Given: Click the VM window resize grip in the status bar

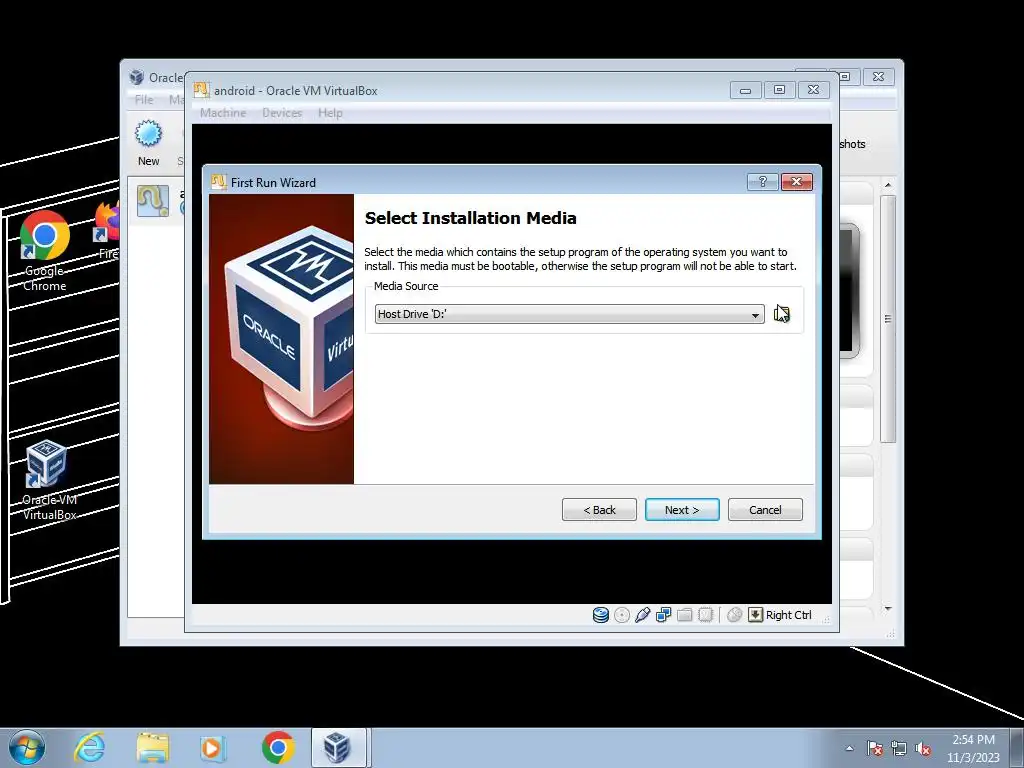Looking at the screenshot, I should click(826, 618).
